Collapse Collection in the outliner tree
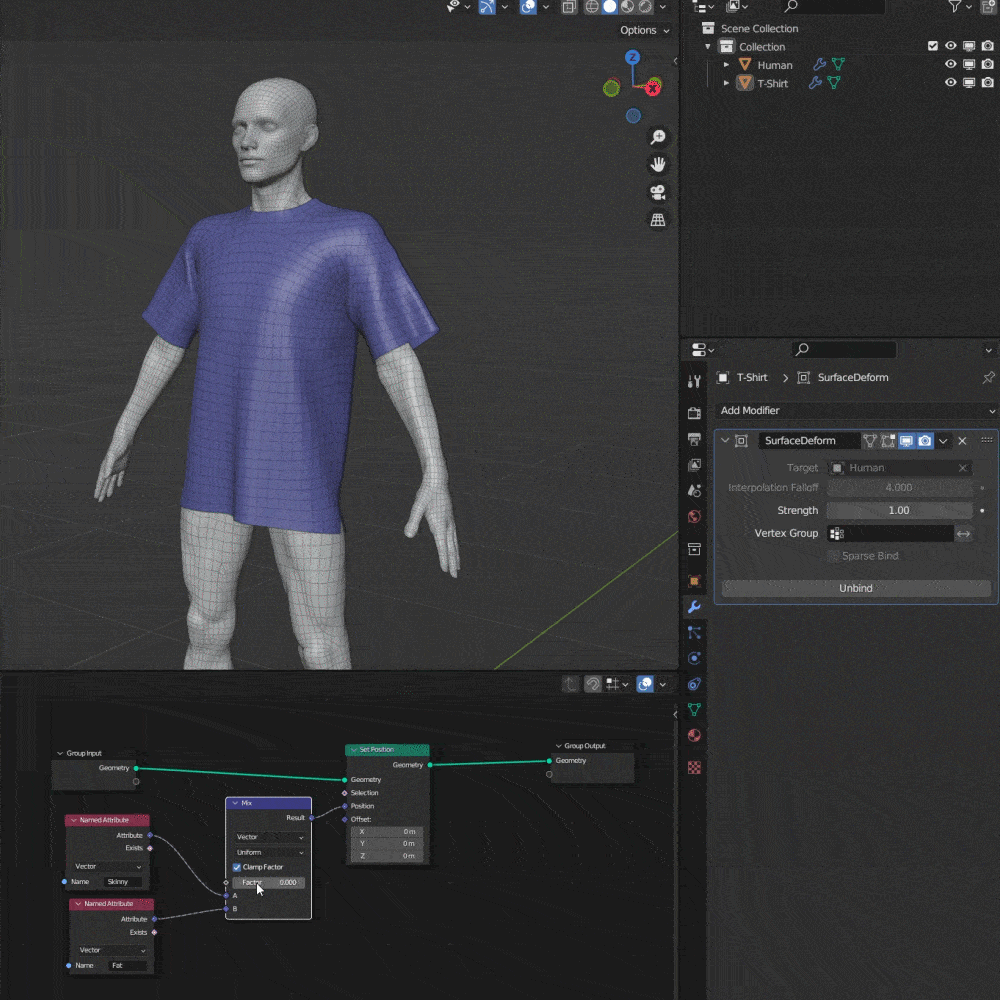The height and width of the screenshot is (1000, 1000). [707, 47]
